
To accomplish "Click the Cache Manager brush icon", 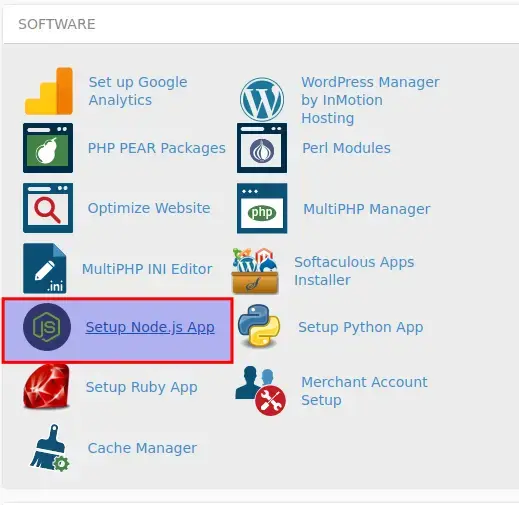I will point(50,448).
